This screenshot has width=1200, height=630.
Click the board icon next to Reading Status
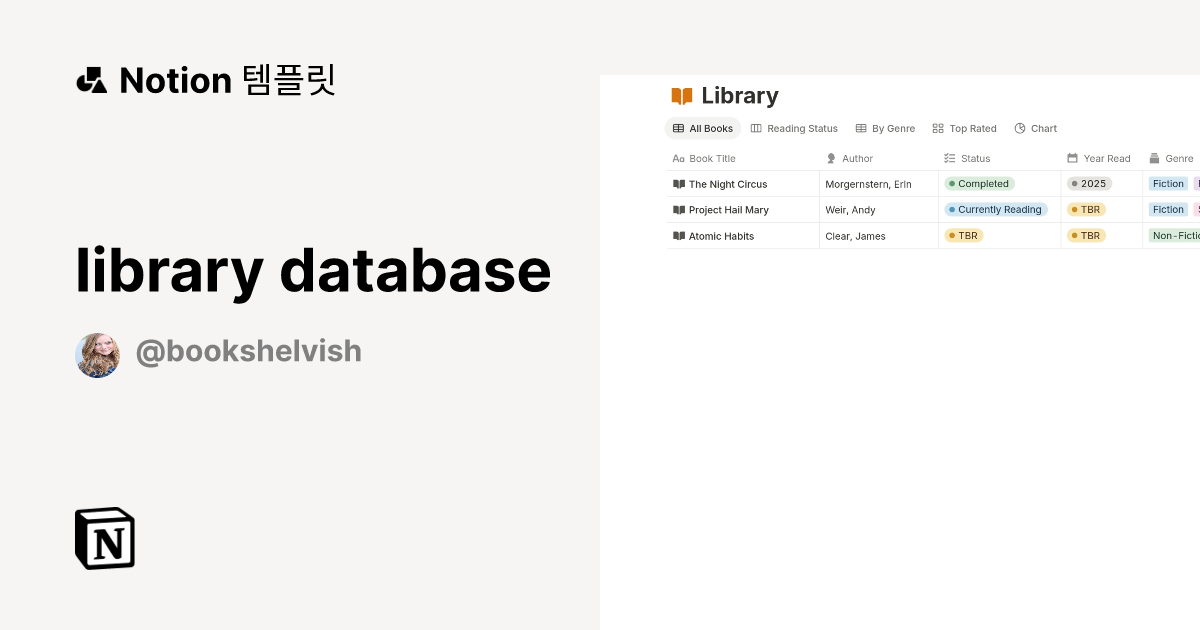pos(757,128)
